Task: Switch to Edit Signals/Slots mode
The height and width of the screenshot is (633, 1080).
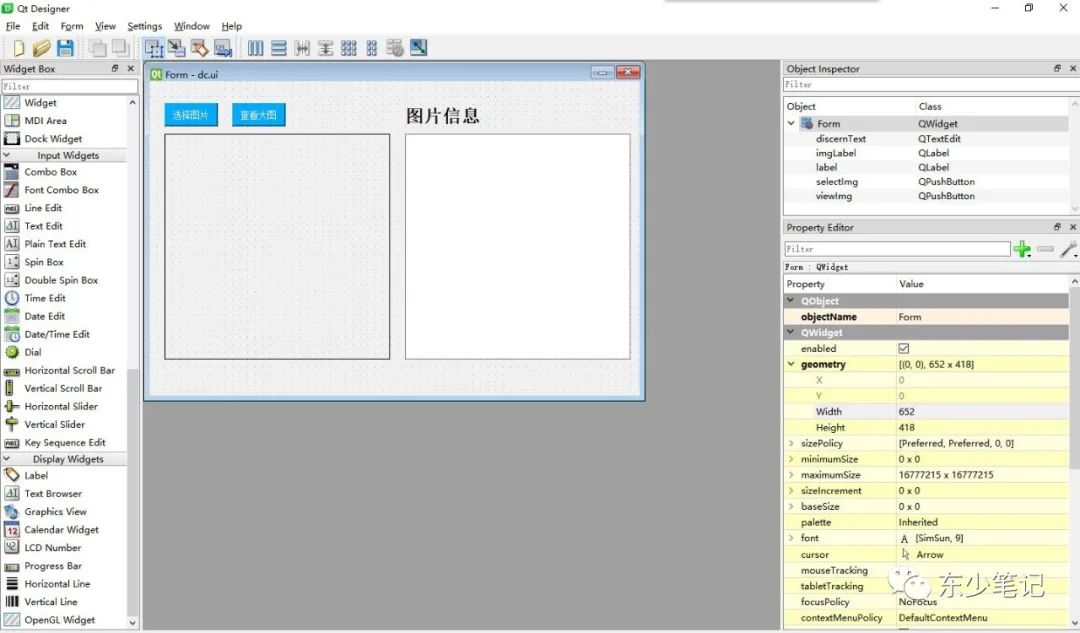Action: pyautogui.click(x=177, y=47)
